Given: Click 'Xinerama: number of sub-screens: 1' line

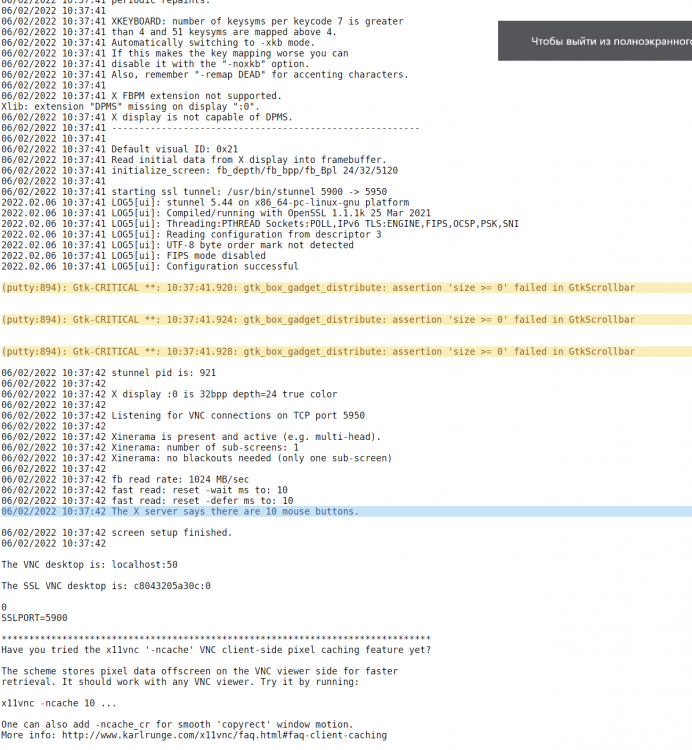Looking at the screenshot, I should coord(150,447).
